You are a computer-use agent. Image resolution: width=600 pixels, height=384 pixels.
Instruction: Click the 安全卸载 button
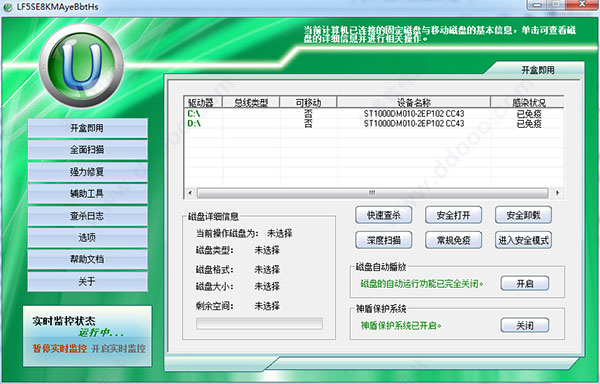[523, 215]
